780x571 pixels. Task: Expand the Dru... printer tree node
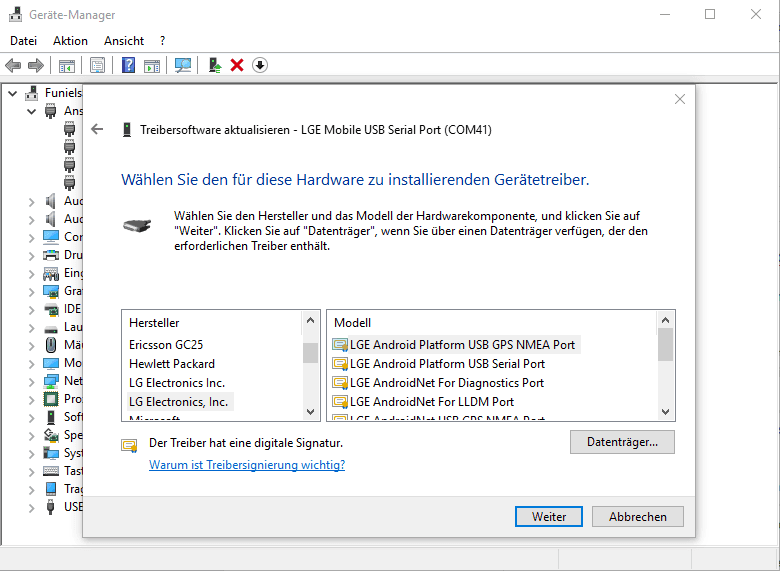pyautogui.click(x=31, y=256)
